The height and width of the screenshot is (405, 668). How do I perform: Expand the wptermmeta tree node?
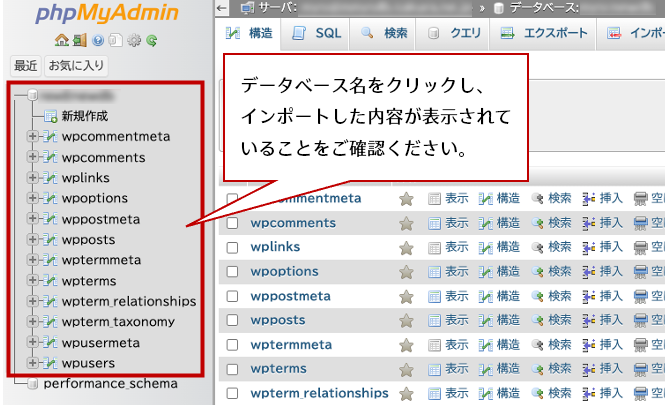pos(32,259)
